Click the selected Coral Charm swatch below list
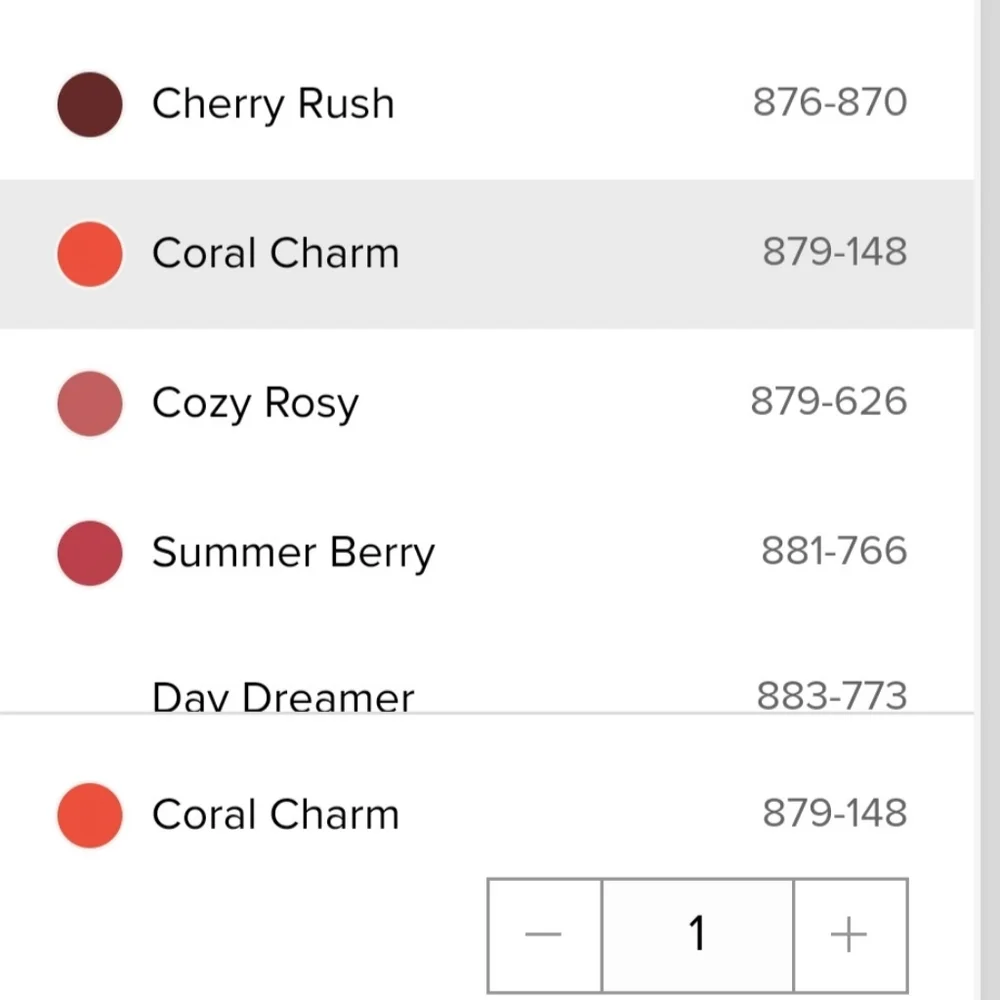 (90, 815)
